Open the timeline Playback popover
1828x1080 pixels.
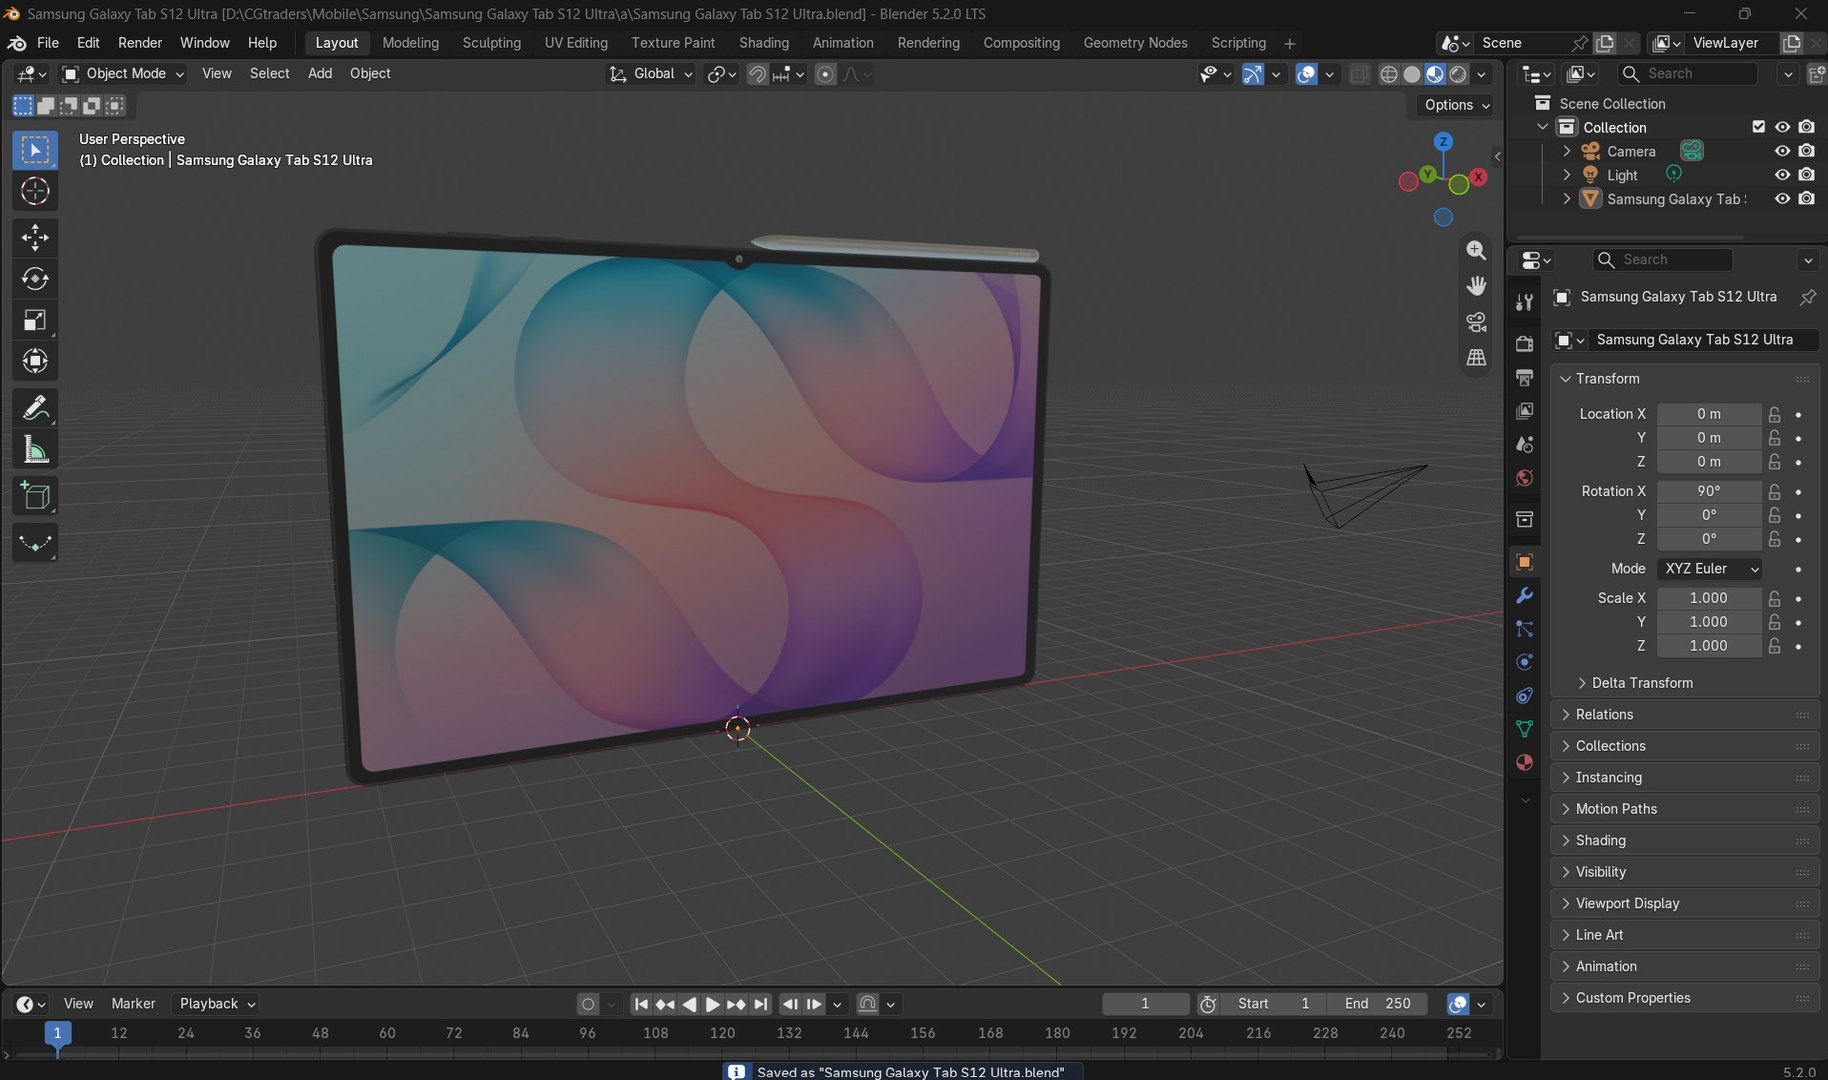click(217, 1004)
